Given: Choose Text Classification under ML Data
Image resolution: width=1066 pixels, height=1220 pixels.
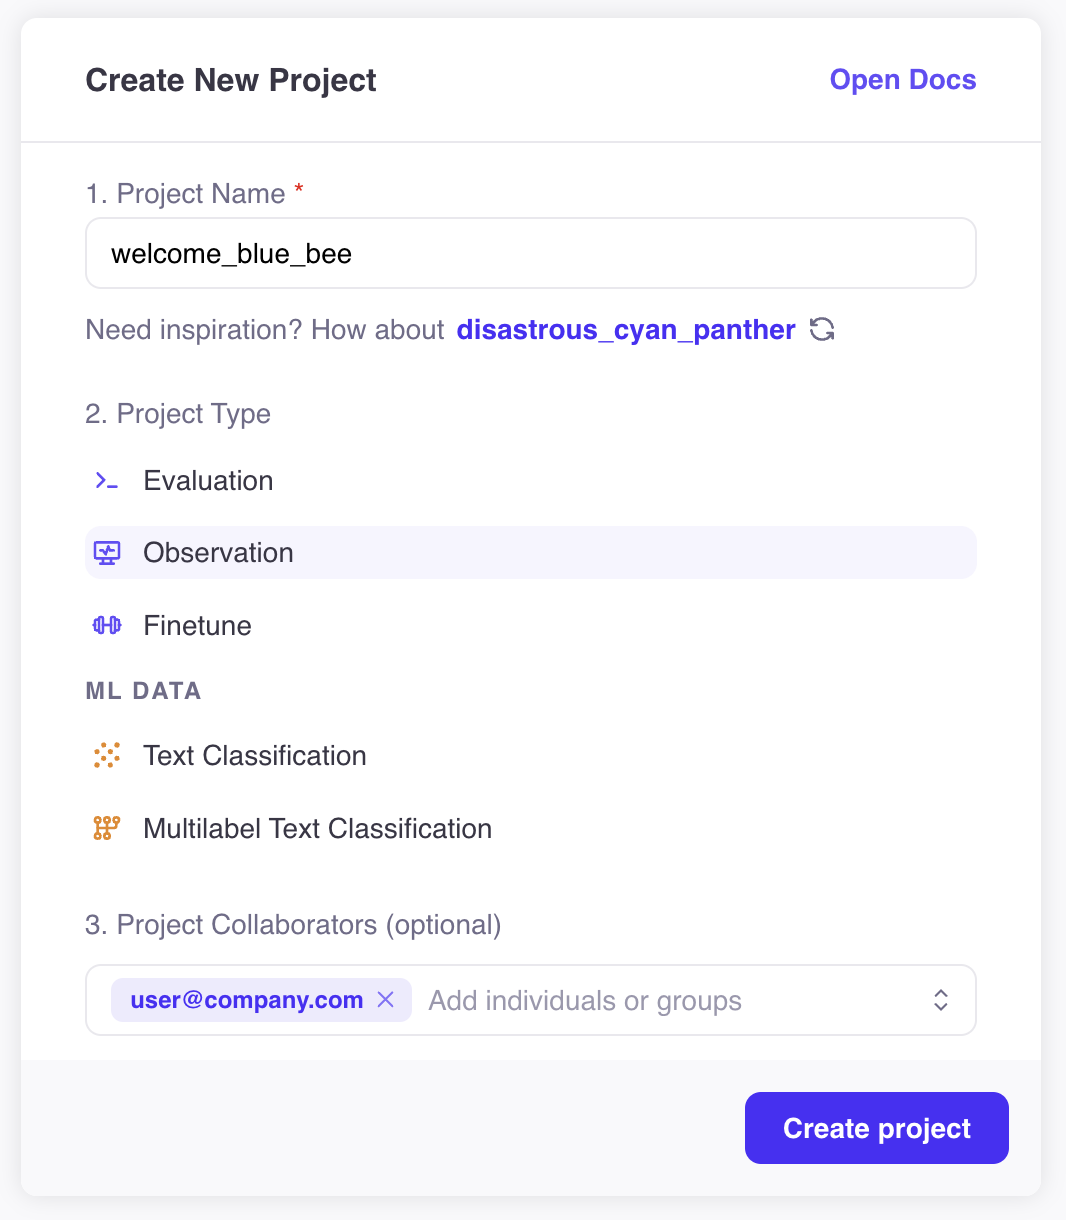Looking at the screenshot, I should pos(531,755).
